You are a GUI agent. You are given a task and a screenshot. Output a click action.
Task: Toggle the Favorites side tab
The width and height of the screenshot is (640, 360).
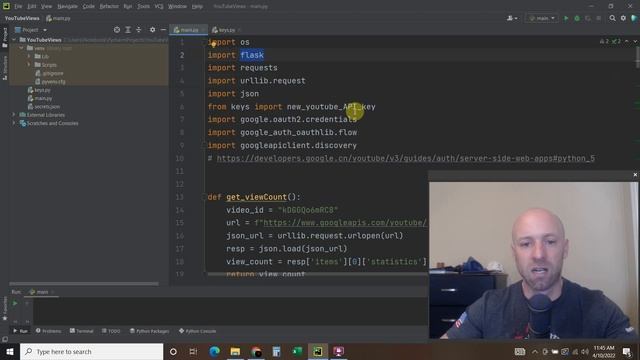click(5, 309)
